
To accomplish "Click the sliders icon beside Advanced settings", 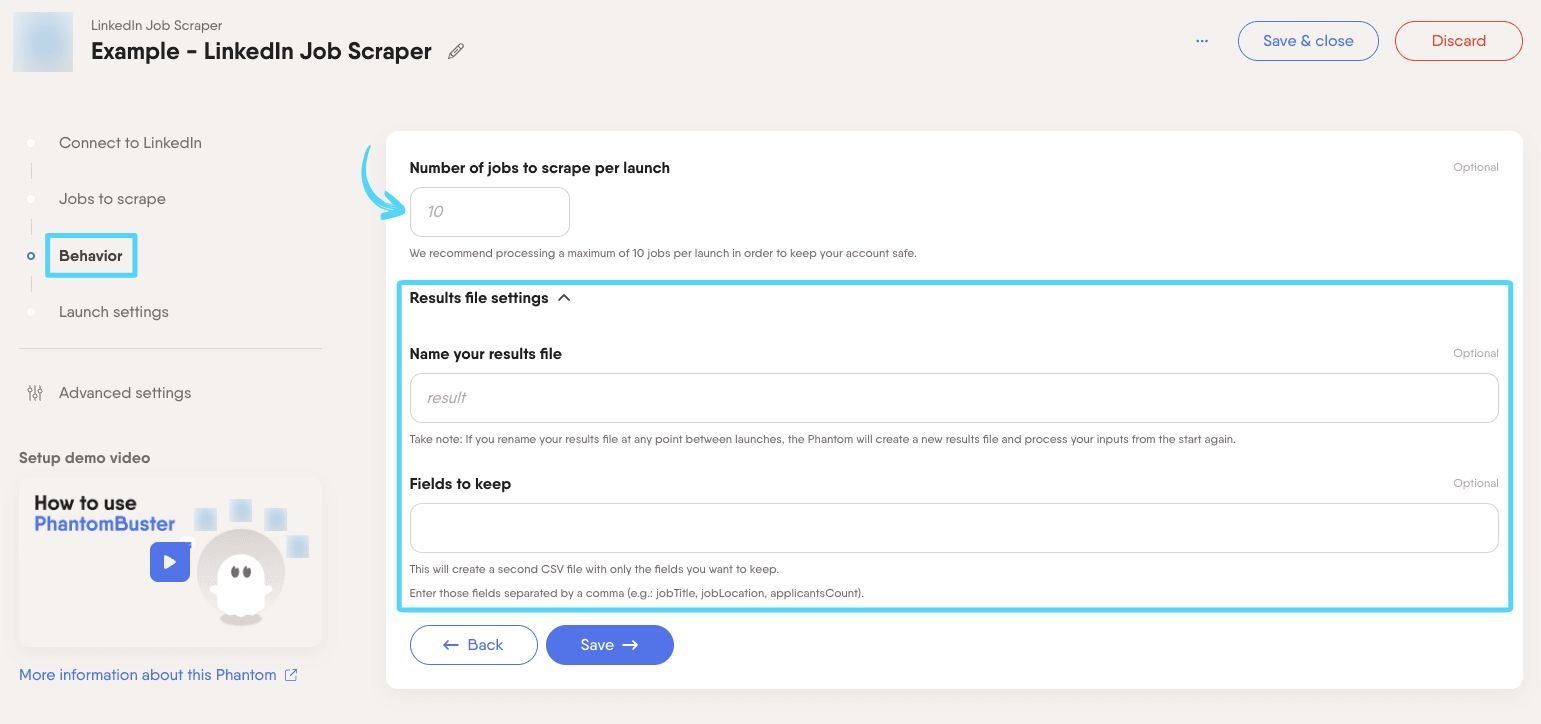I will point(35,393).
